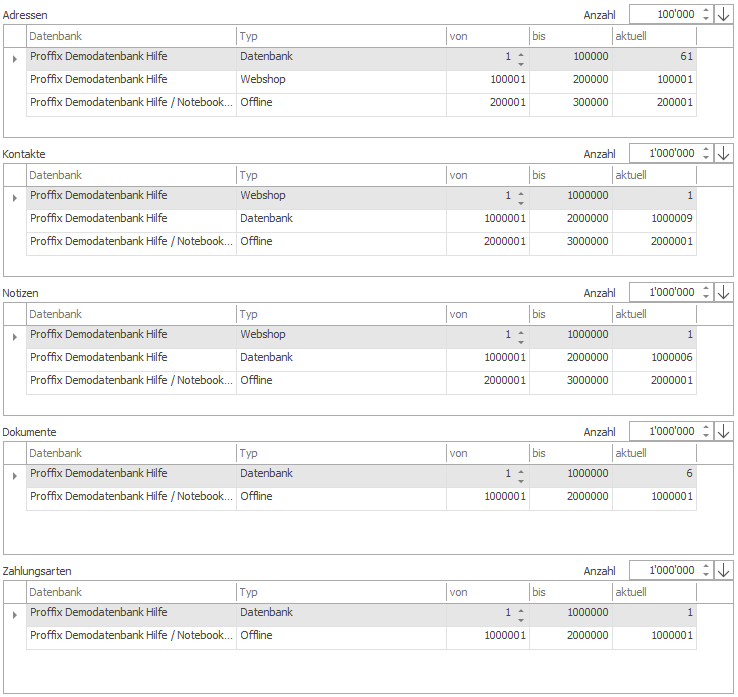Adjust 'von' spinner in Kontakte Webshop row
Image resolution: width=738 pixels, height=697 pixels.
[521, 198]
